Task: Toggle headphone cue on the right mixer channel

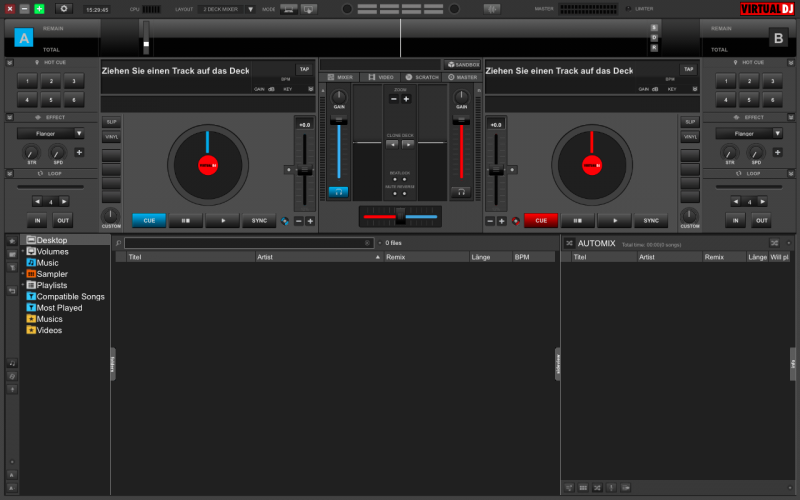Action: click(461, 191)
